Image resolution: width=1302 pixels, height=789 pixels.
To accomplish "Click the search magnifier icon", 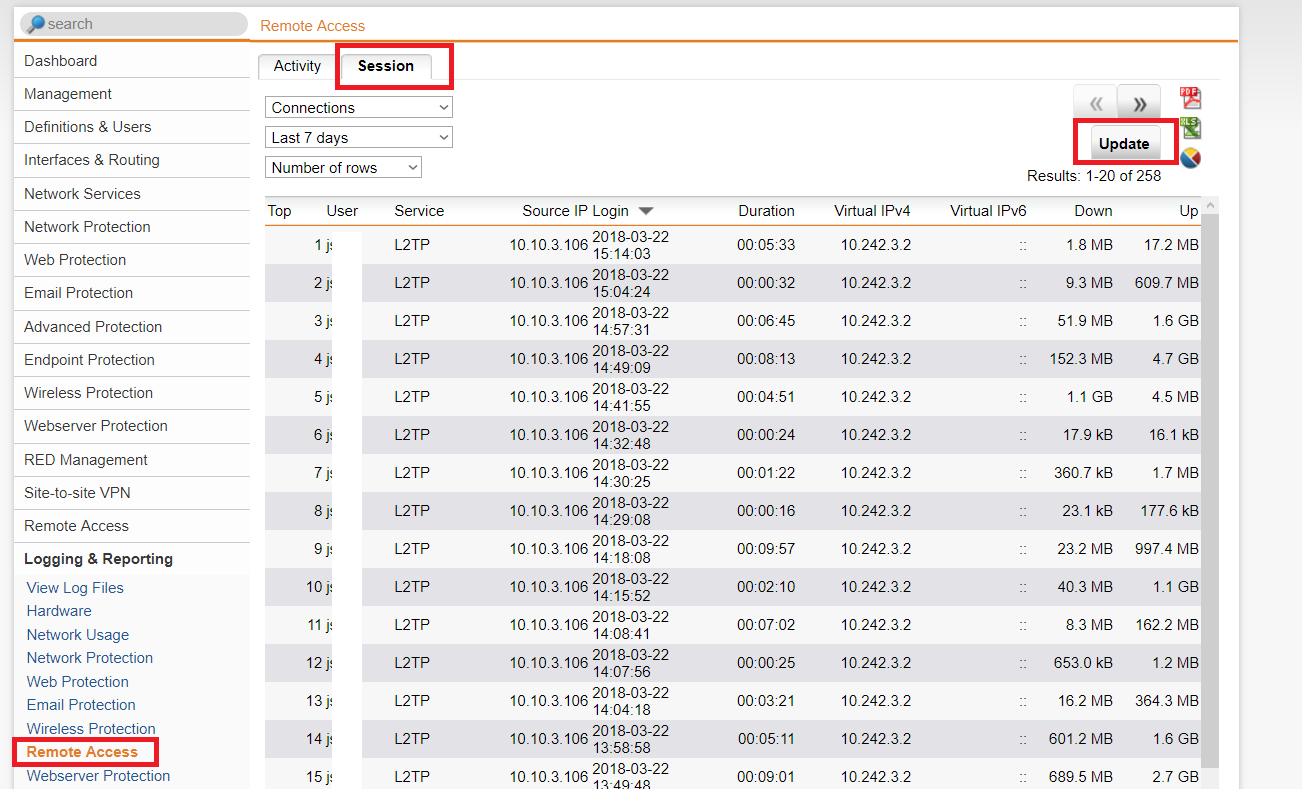I will [x=35, y=24].
